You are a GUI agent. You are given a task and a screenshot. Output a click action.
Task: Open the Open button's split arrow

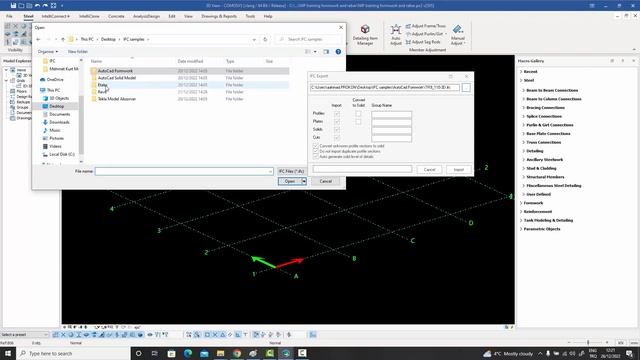click(x=304, y=181)
